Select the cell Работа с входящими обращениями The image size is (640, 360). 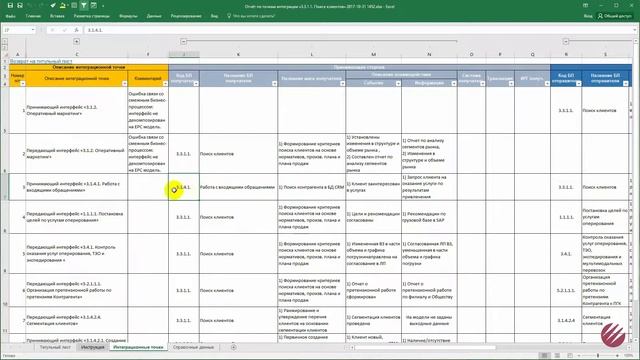pyautogui.click(x=238, y=187)
